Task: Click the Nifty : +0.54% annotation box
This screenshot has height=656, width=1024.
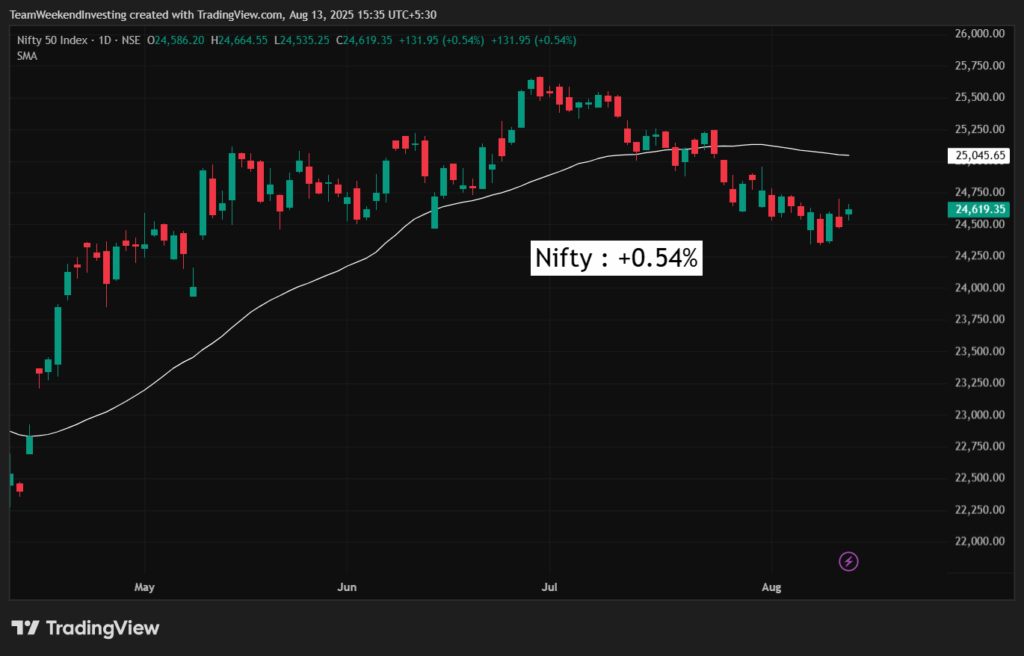Action: pyautogui.click(x=616, y=258)
